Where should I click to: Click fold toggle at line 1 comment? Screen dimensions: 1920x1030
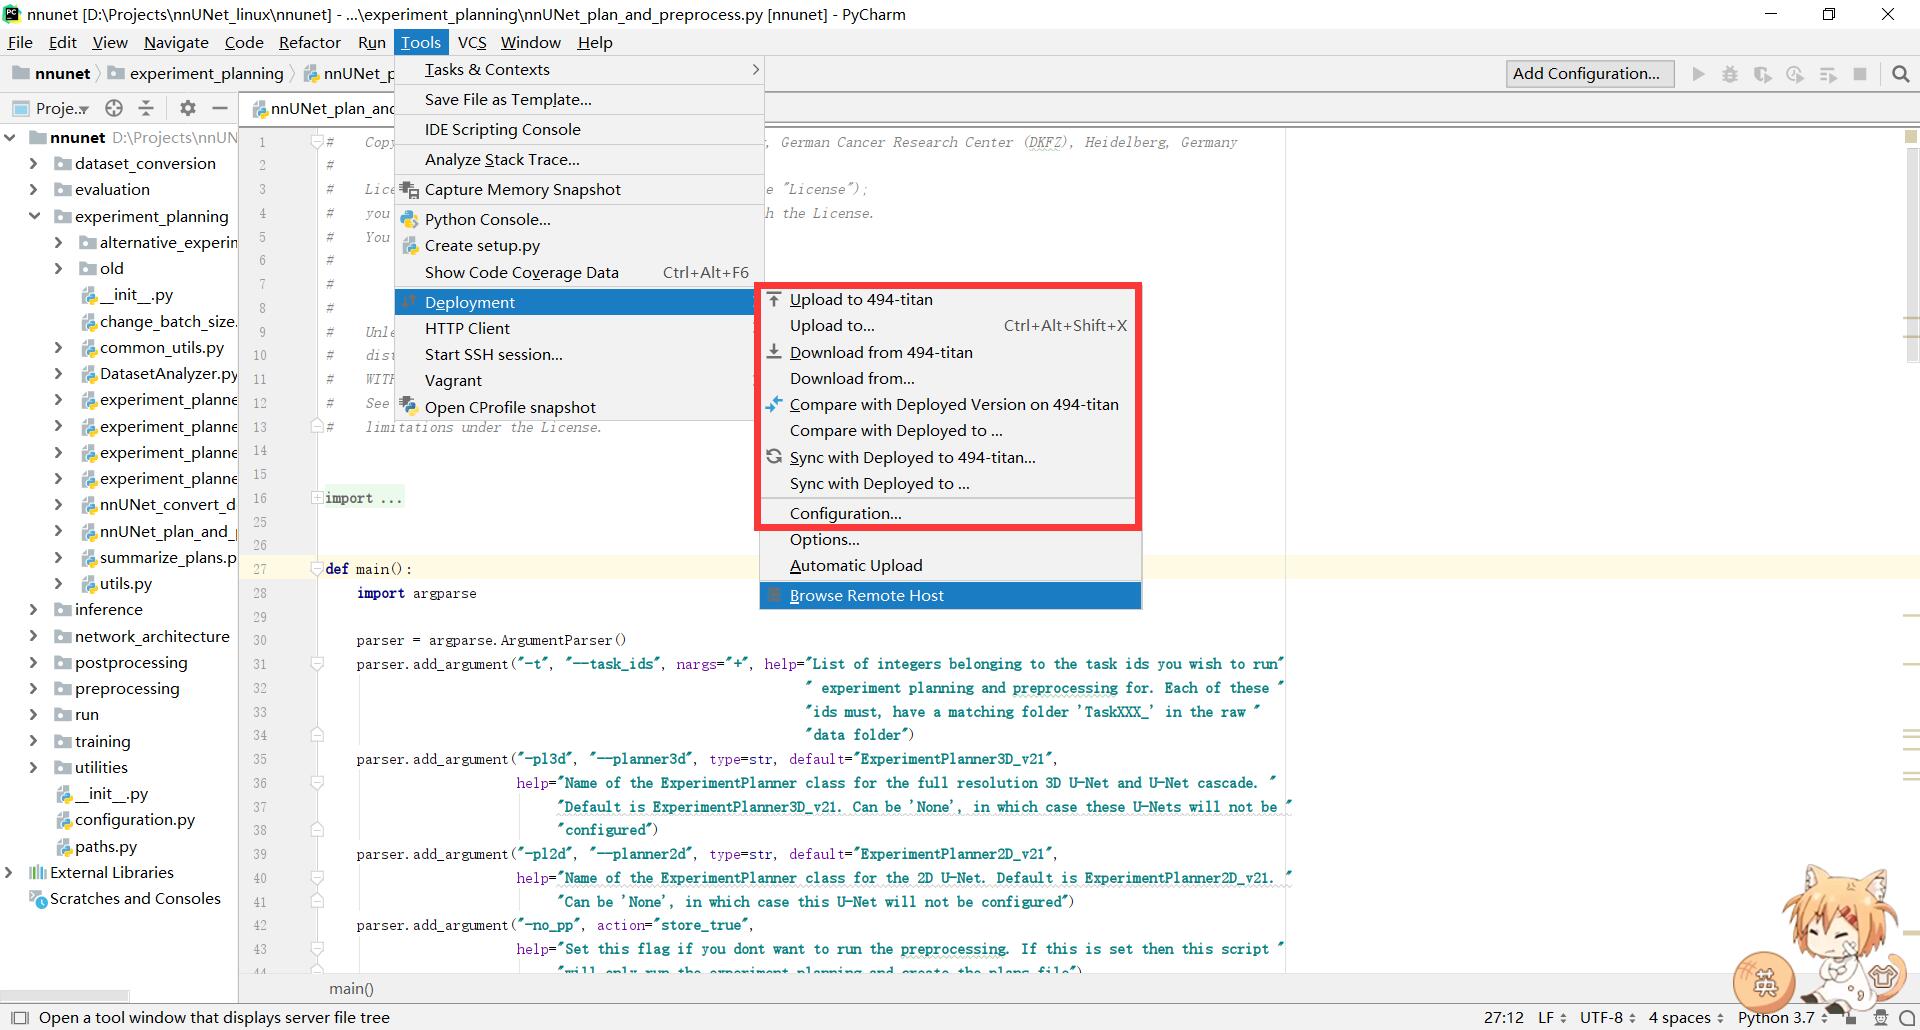tap(317, 142)
